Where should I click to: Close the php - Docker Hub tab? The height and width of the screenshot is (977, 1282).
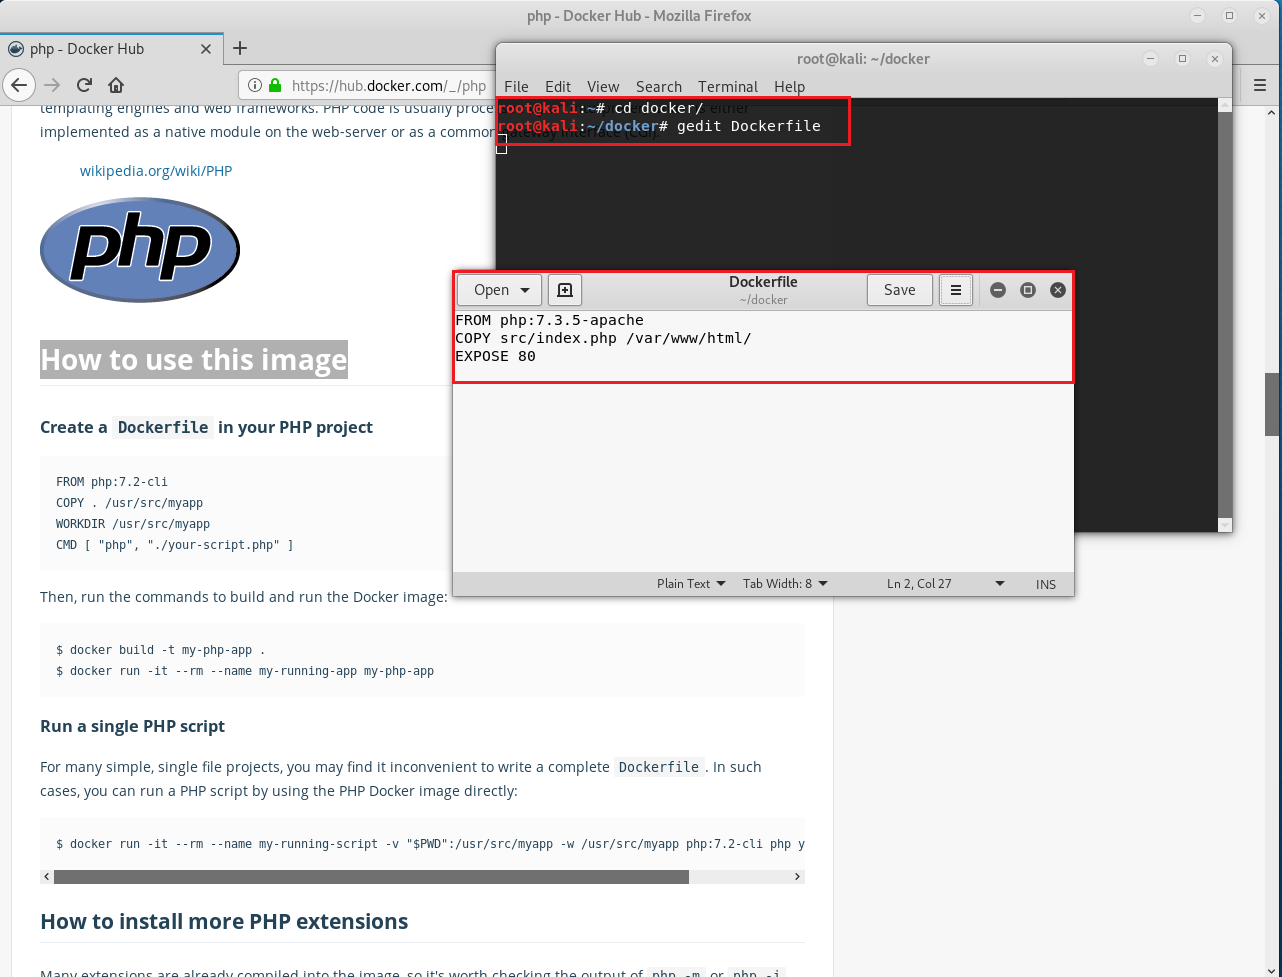[206, 48]
